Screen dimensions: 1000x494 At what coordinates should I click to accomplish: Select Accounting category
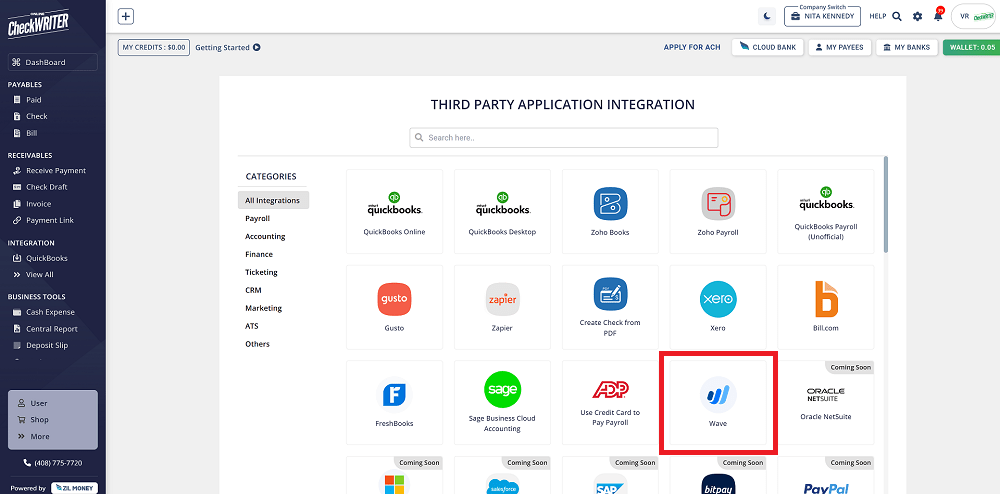pyautogui.click(x=265, y=236)
